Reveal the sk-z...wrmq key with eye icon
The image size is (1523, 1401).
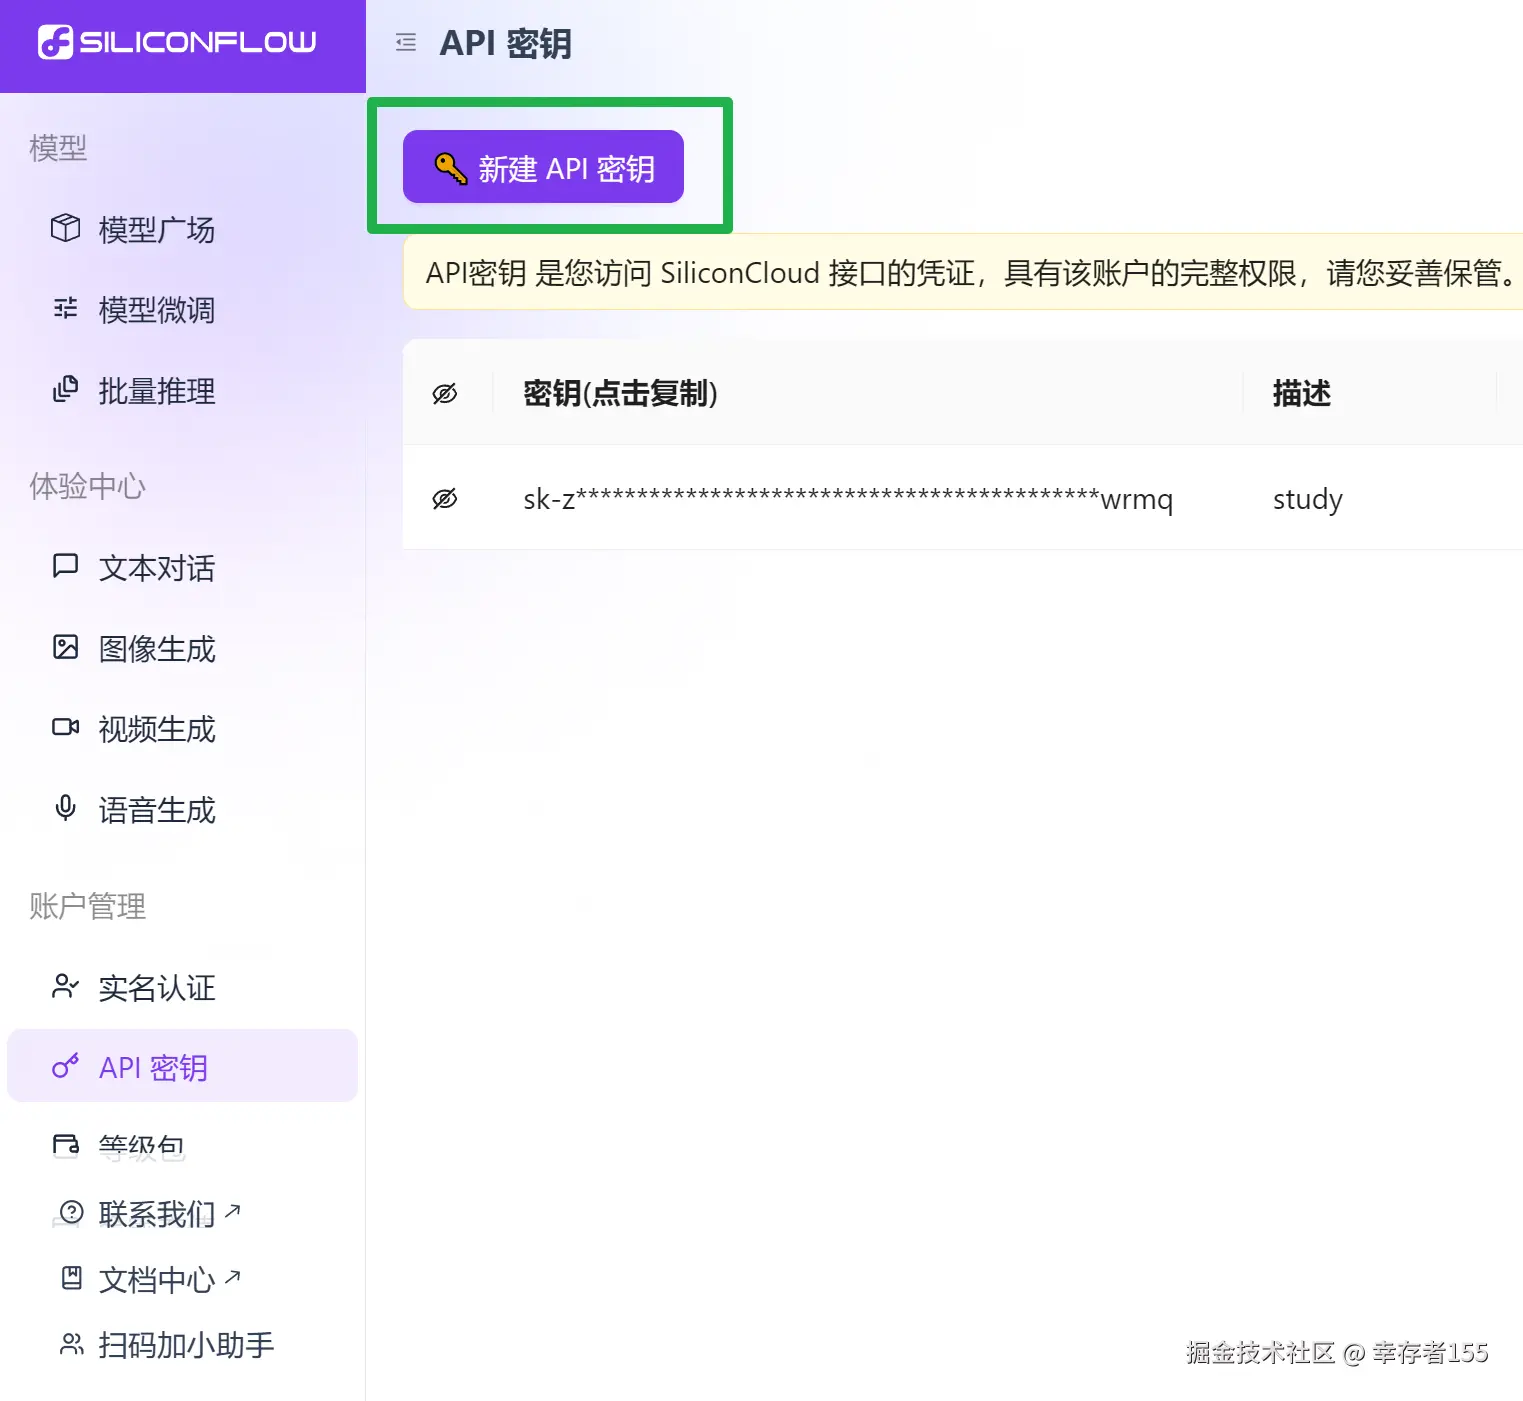(445, 498)
